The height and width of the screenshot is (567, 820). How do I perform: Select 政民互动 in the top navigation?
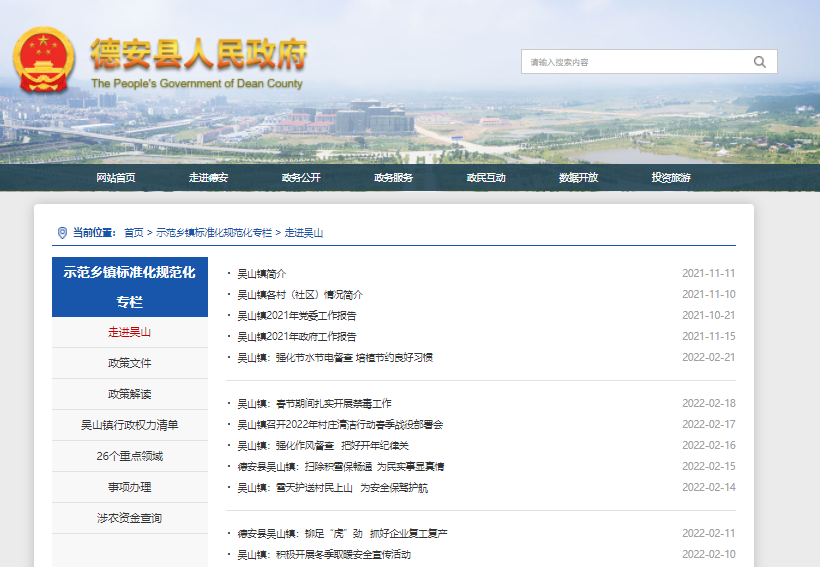(486, 178)
